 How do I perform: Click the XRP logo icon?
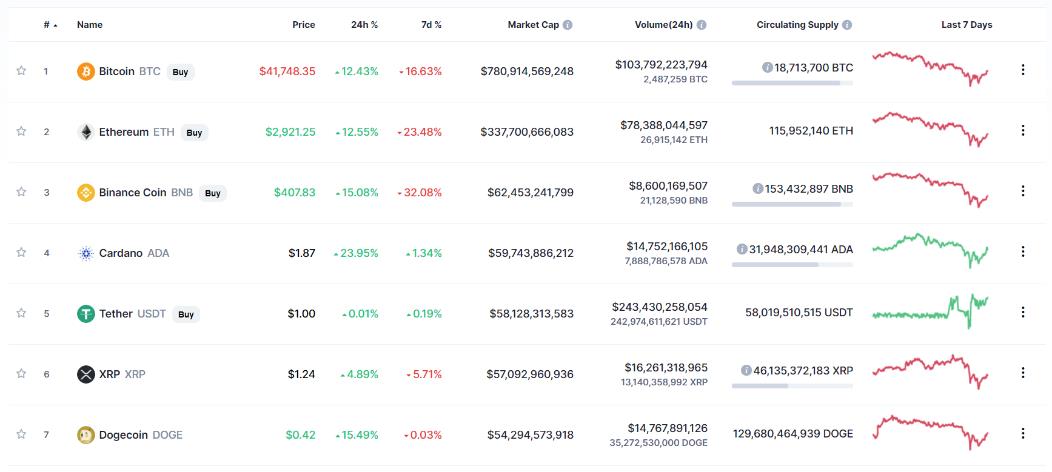[x=86, y=374]
